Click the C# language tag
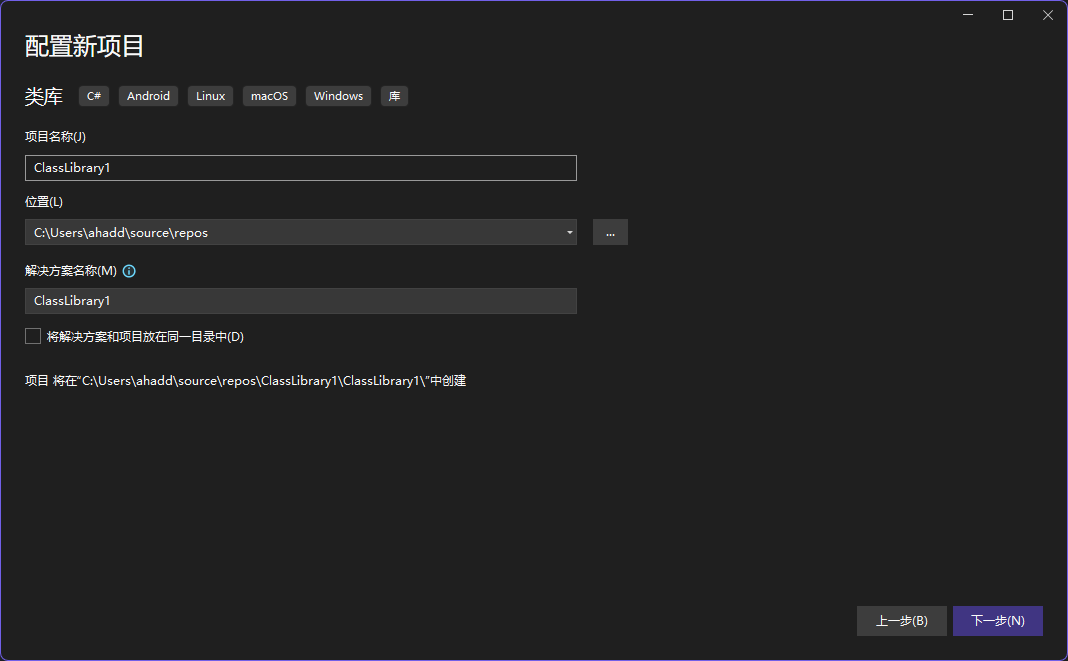The image size is (1068, 661). point(94,96)
